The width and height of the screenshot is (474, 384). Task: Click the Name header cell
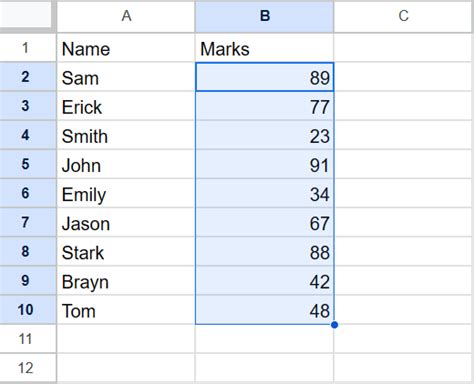126,48
